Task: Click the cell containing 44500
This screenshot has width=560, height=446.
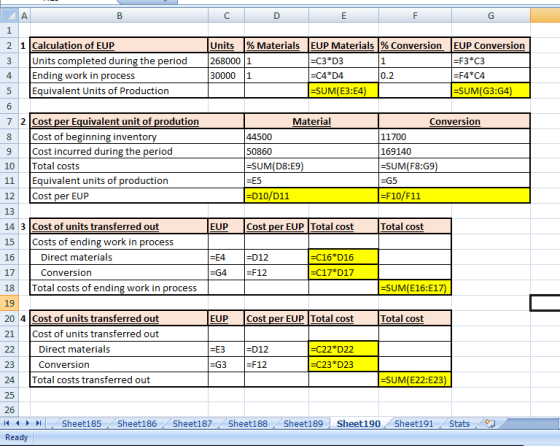Action: click(311, 137)
